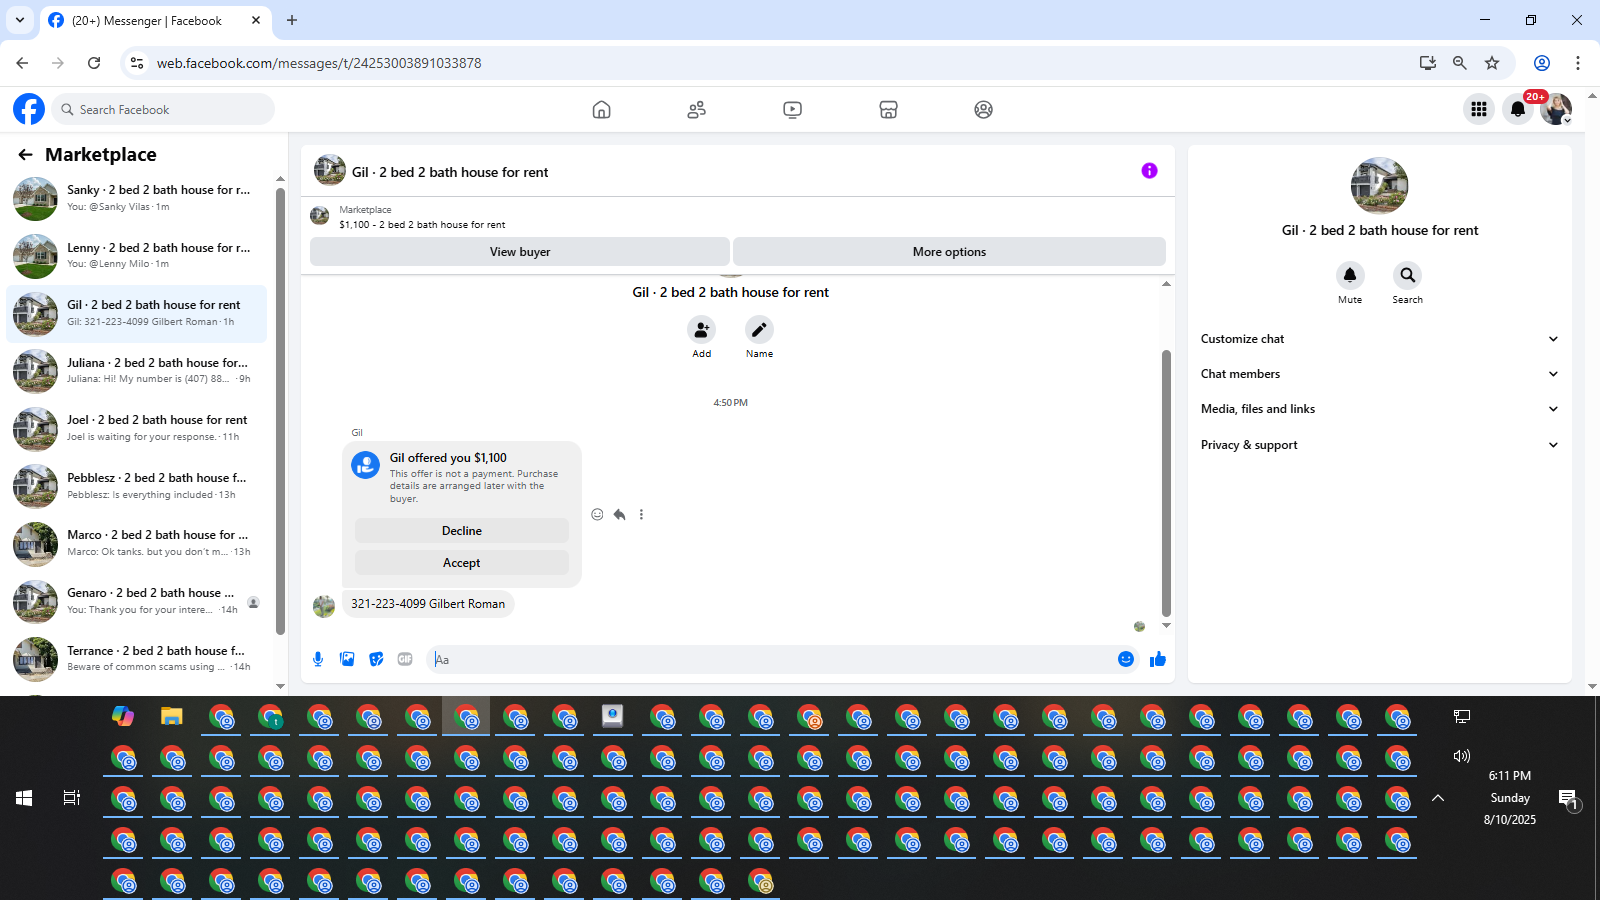Mute the conversation with the bell icon
Screen dimensions: 1600x900
coord(1350,275)
